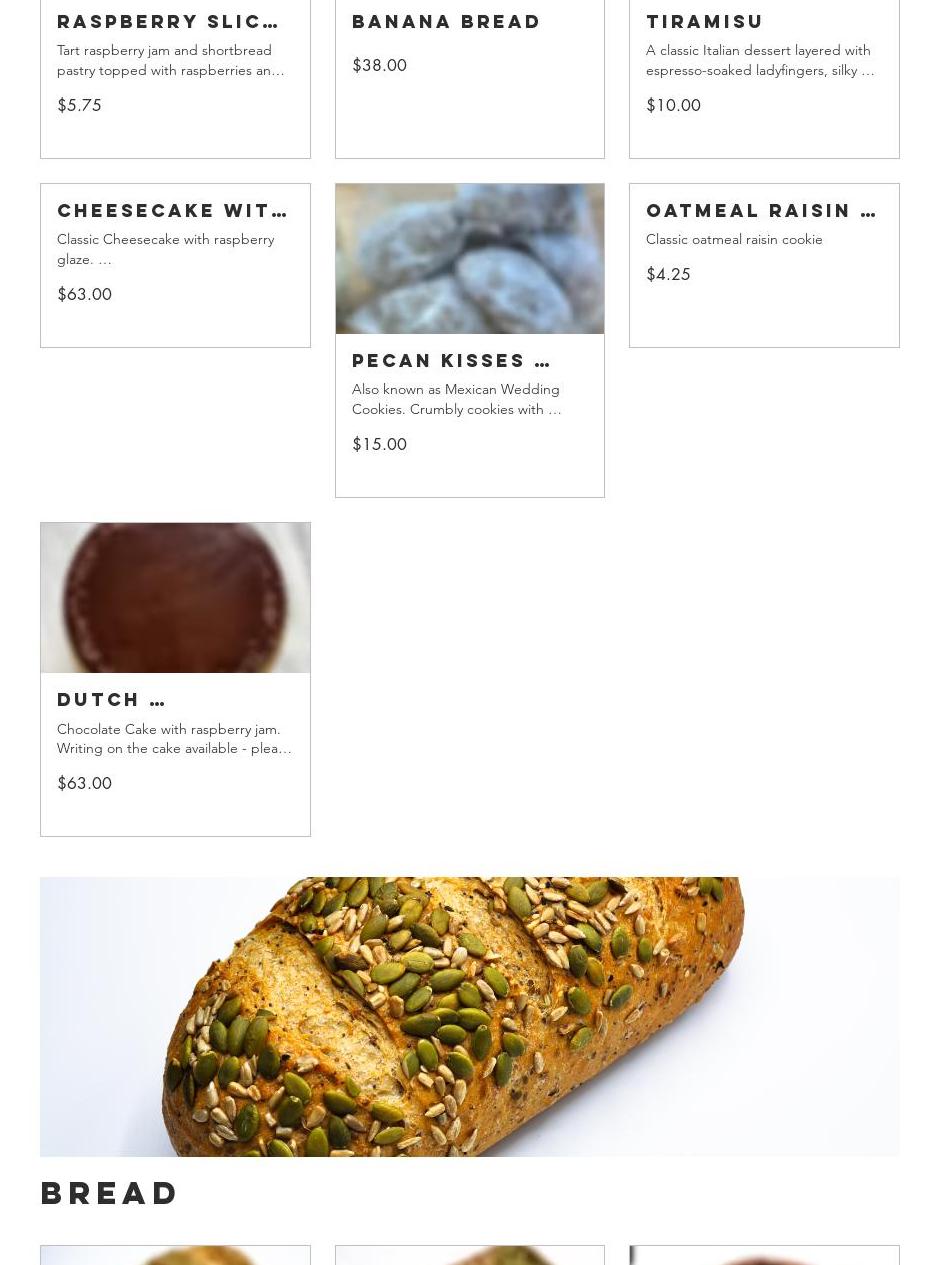Open the Pecan Kisses item title
The width and height of the screenshot is (925, 1265).
click(x=451, y=360)
